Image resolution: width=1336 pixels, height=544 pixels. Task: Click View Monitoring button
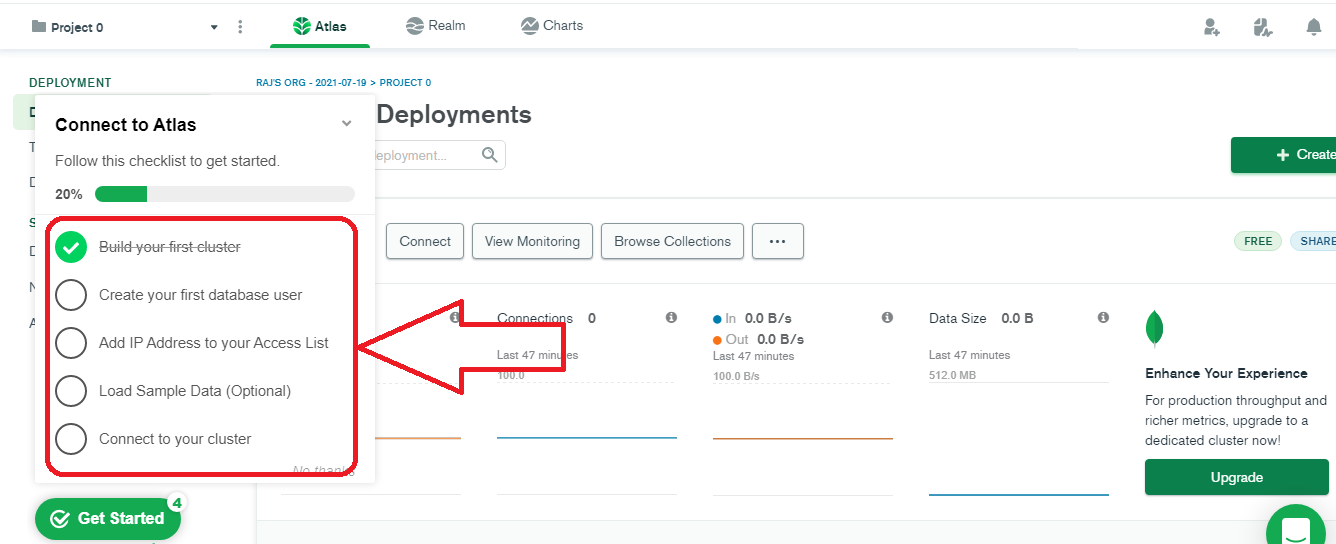pos(532,241)
